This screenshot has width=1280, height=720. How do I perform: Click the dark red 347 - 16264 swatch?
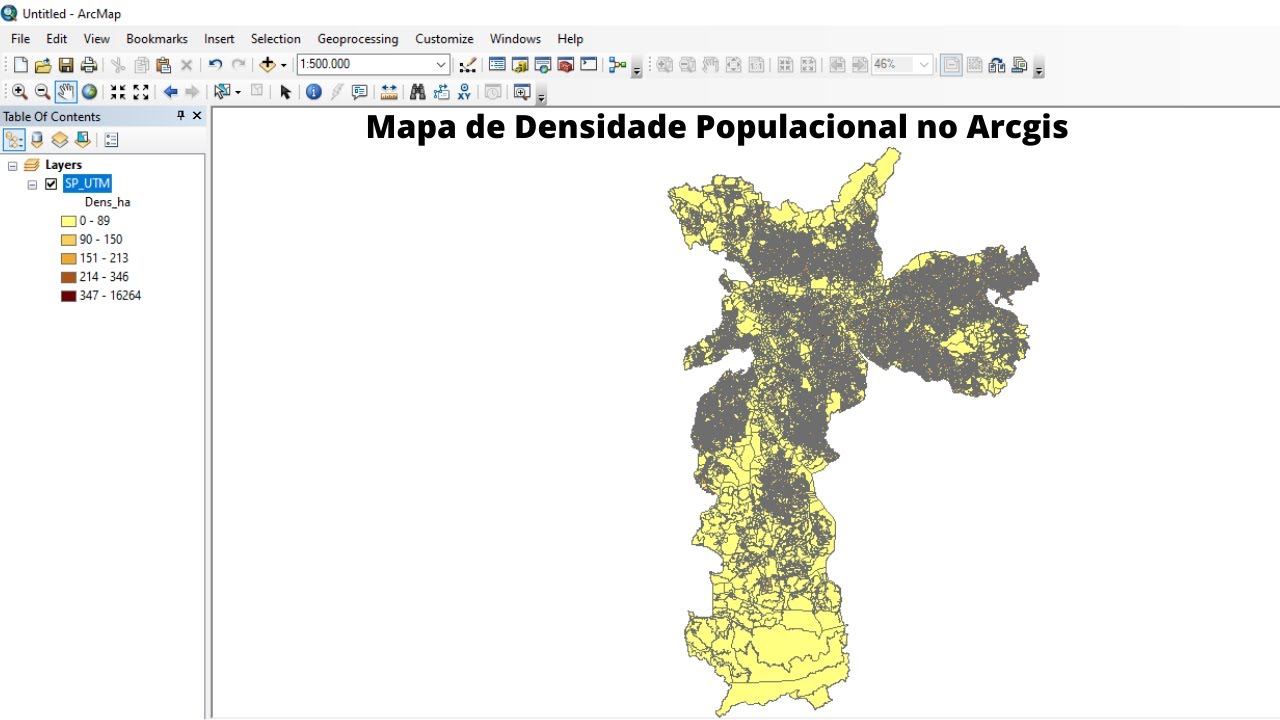68,296
